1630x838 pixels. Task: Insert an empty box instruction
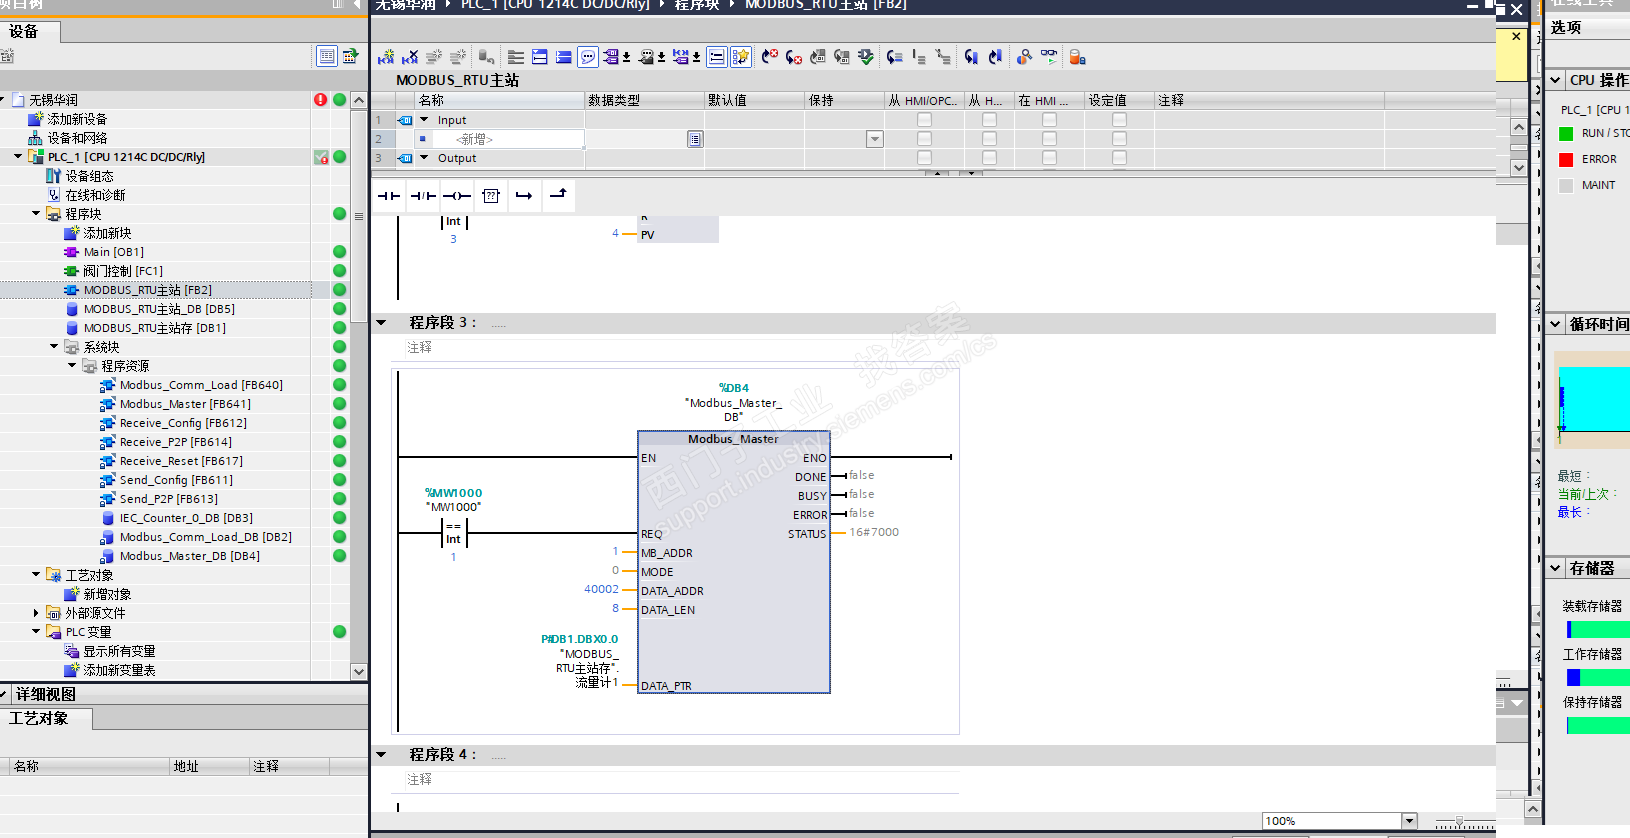[491, 196]
